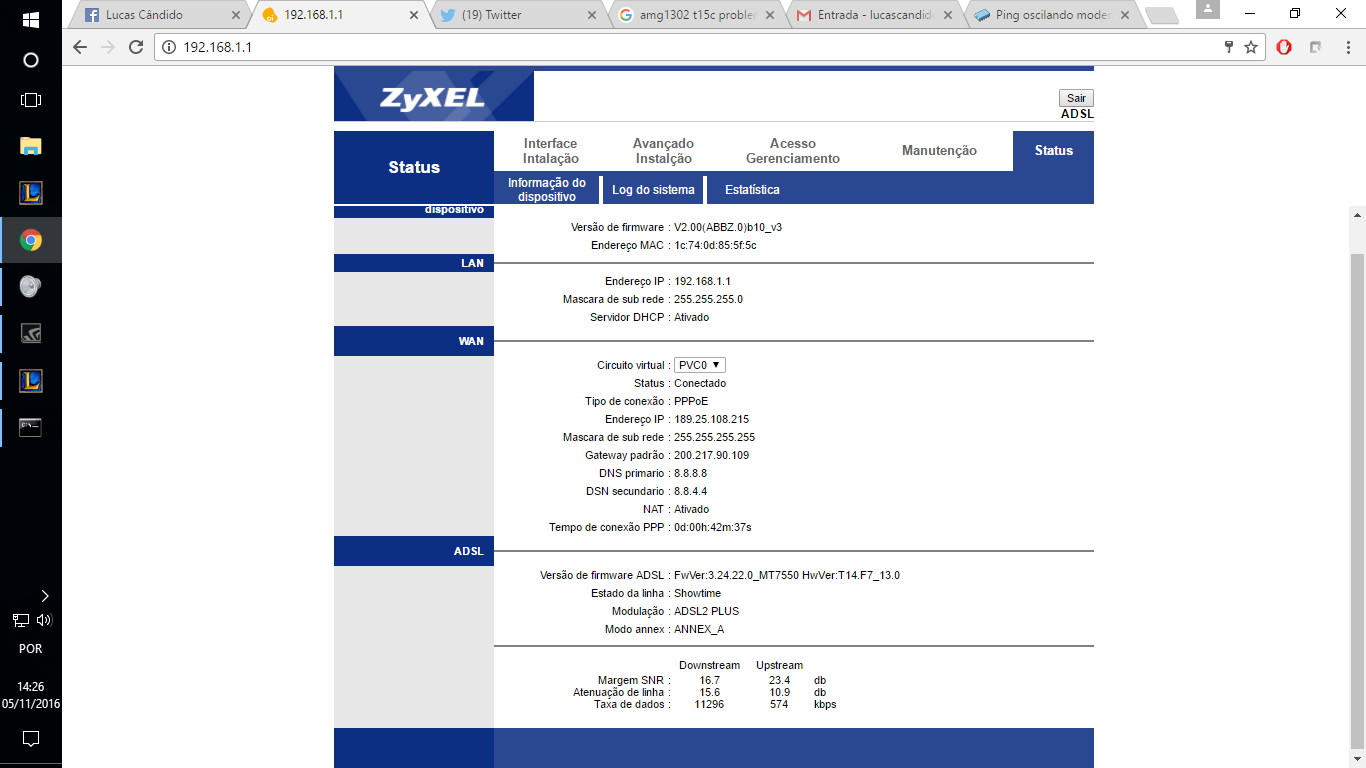Viewport: 1366px width, 768px height.
Task: Show hidden system tray icons chevron
Action: 44,596
